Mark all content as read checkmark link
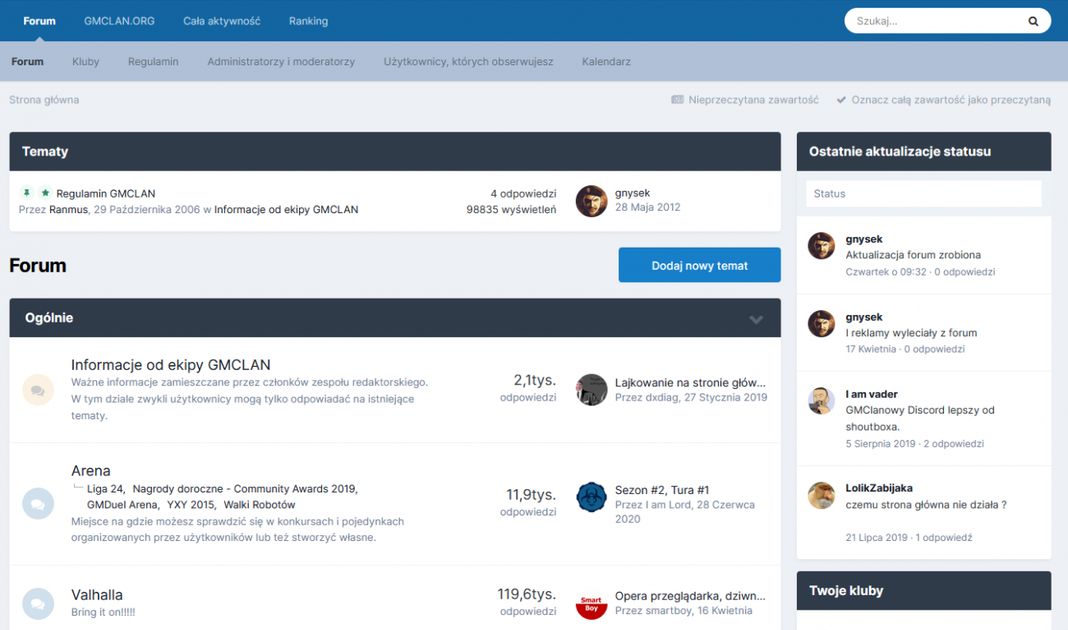 click(943, 100)
